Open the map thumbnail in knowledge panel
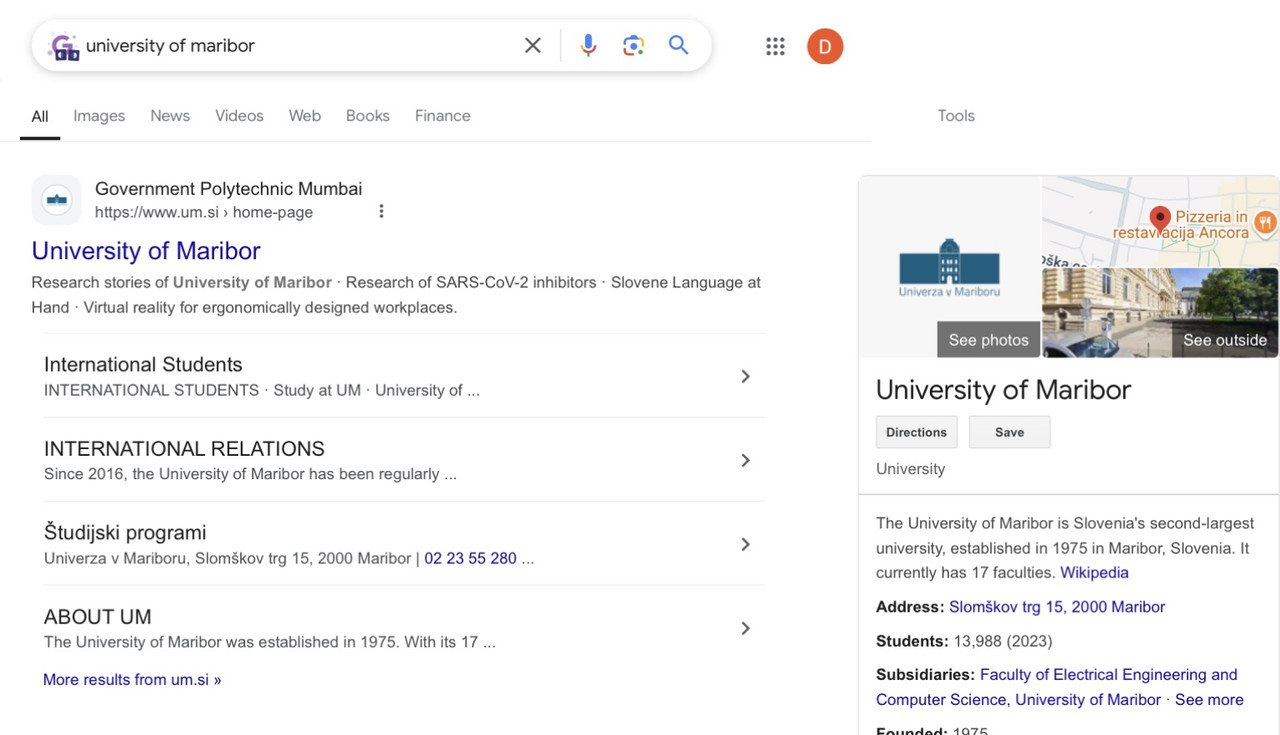The height and width of the screenshot is (735, 1280). coord(1160,221)
